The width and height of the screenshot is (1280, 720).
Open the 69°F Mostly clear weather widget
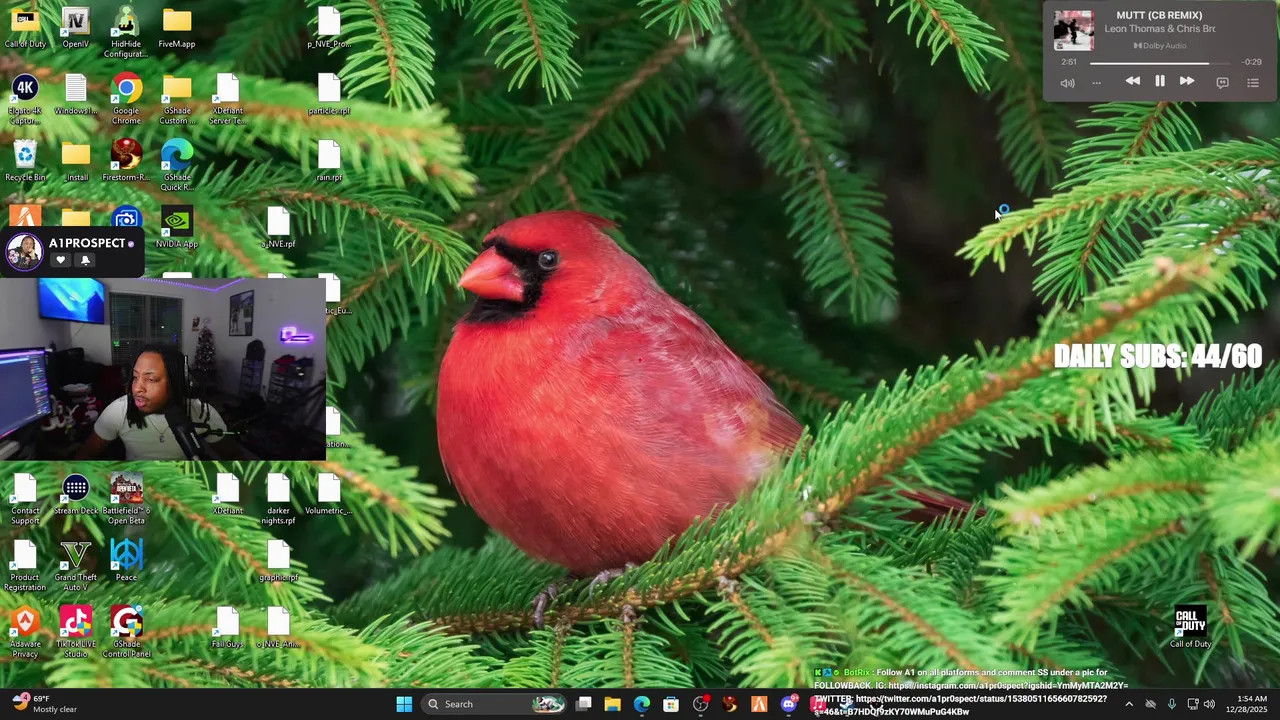coord(43,704)
